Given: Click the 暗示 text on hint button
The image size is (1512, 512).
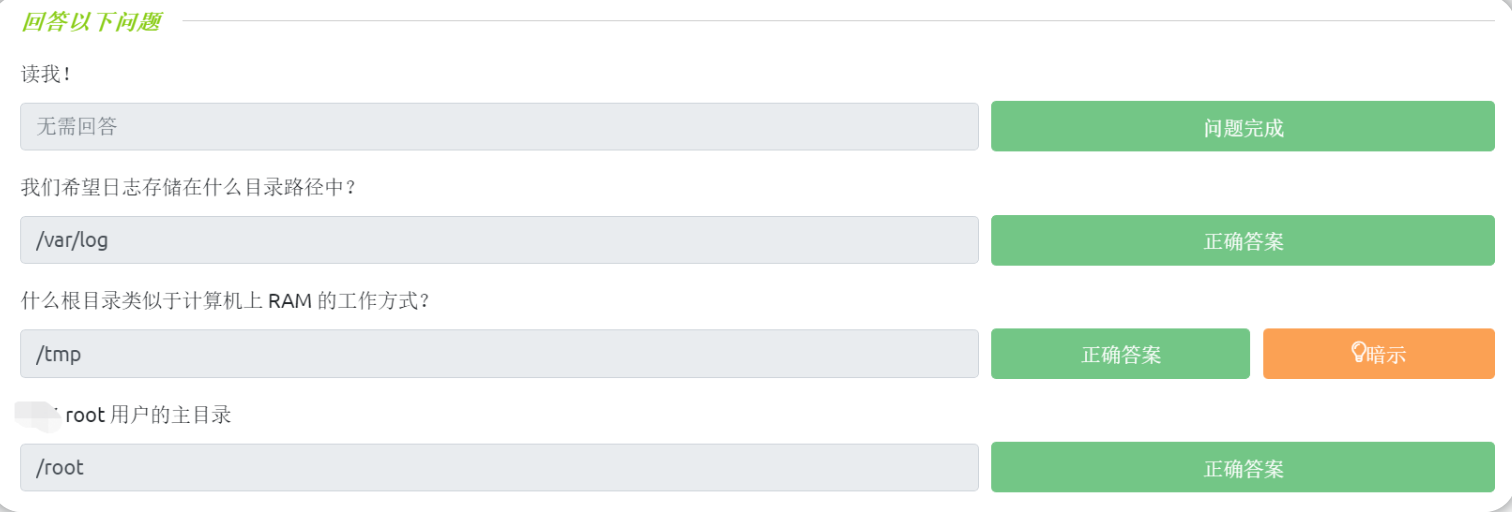Looking at the screenshot, I should (1387, 354).
